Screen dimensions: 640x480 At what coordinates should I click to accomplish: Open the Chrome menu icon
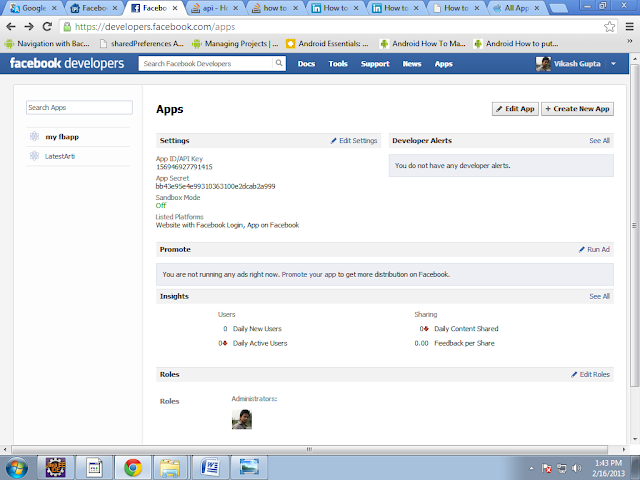tap(629, 27)
